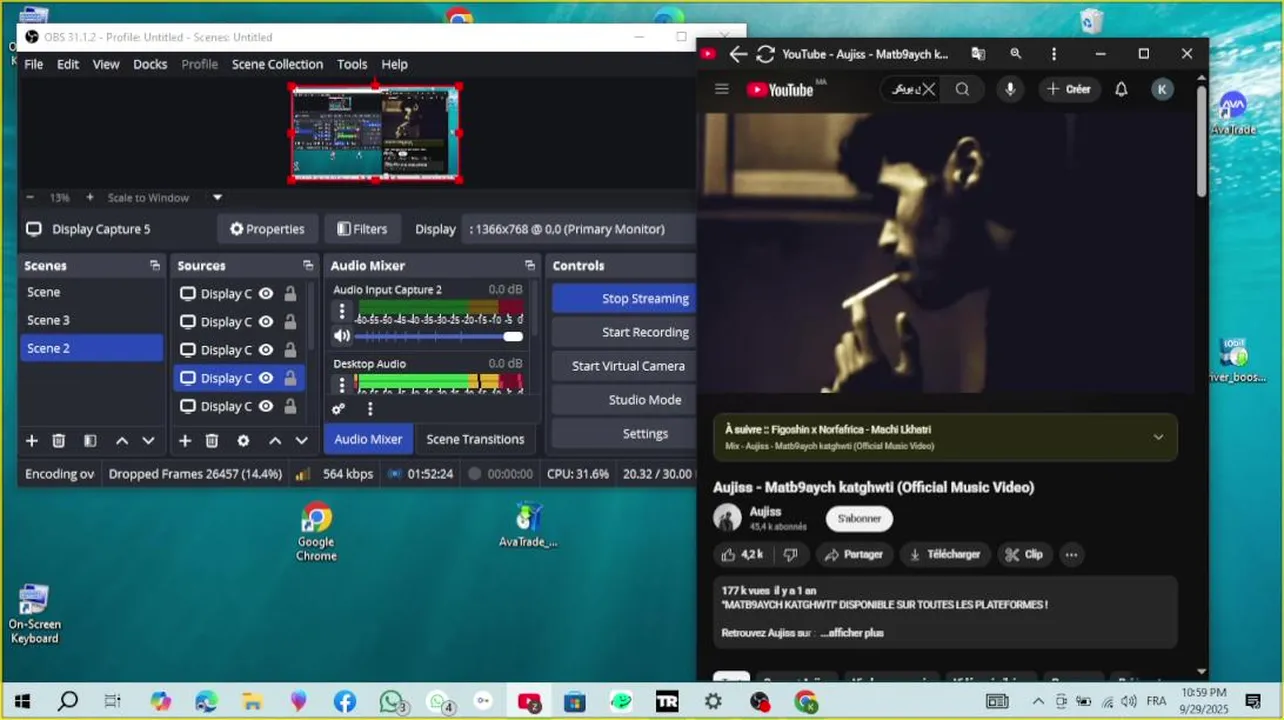Open the Docks menu in OBS
The width and height of the screenshot is (1284, 720).
(150, 64)
